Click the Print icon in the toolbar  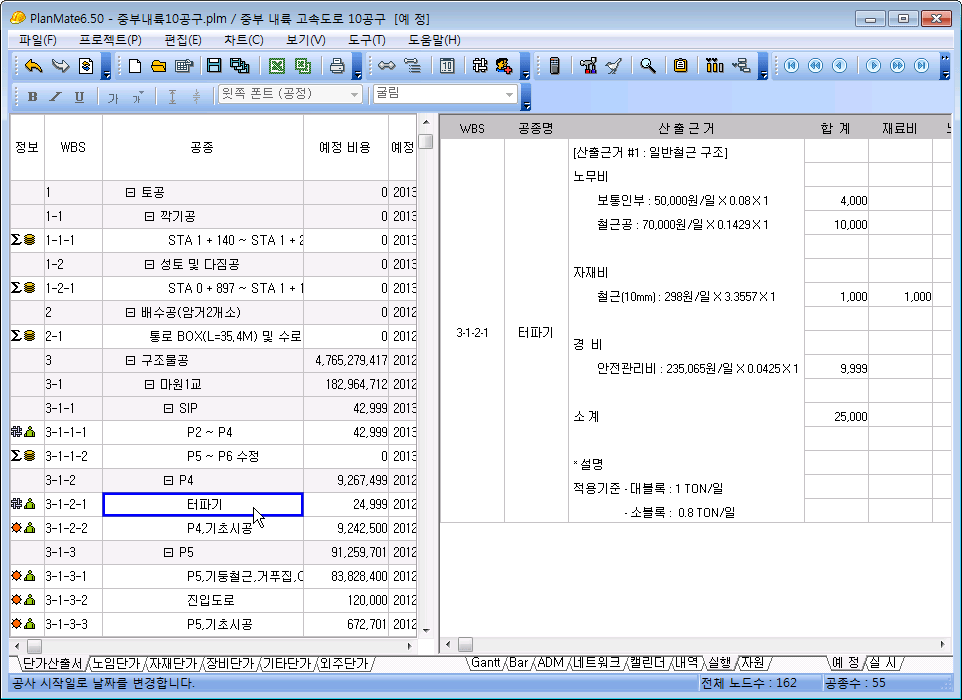338,66
